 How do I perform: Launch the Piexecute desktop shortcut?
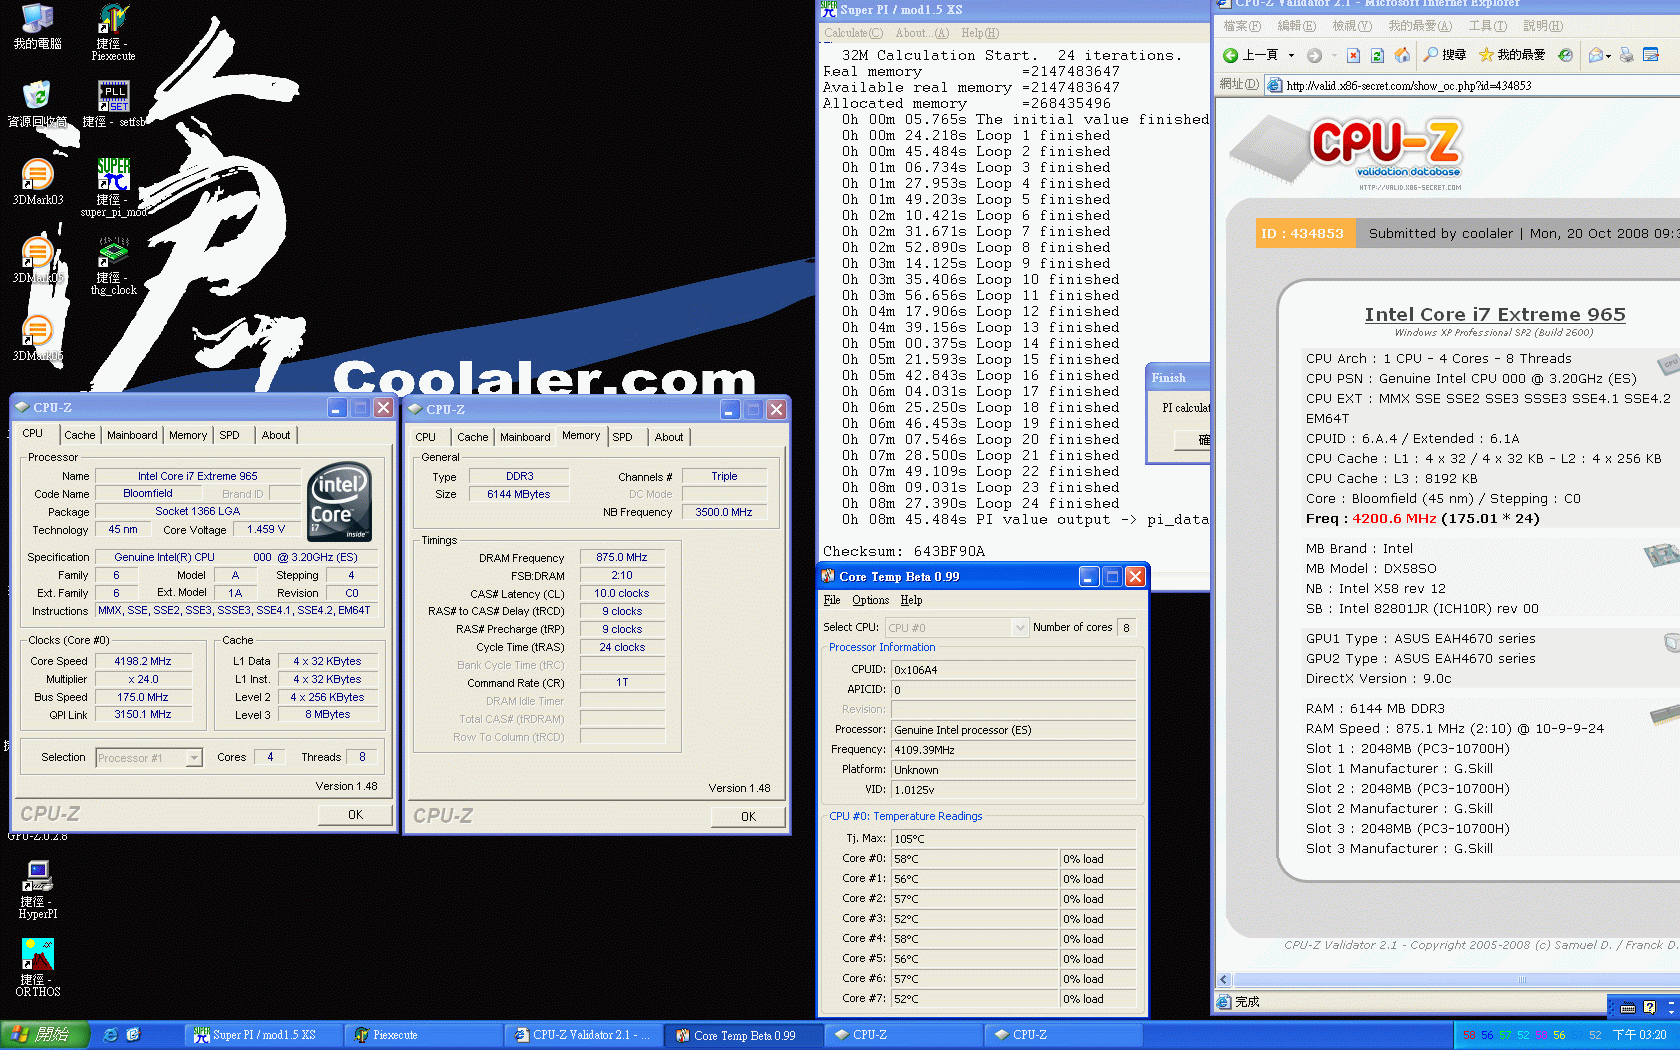(113, 33)
